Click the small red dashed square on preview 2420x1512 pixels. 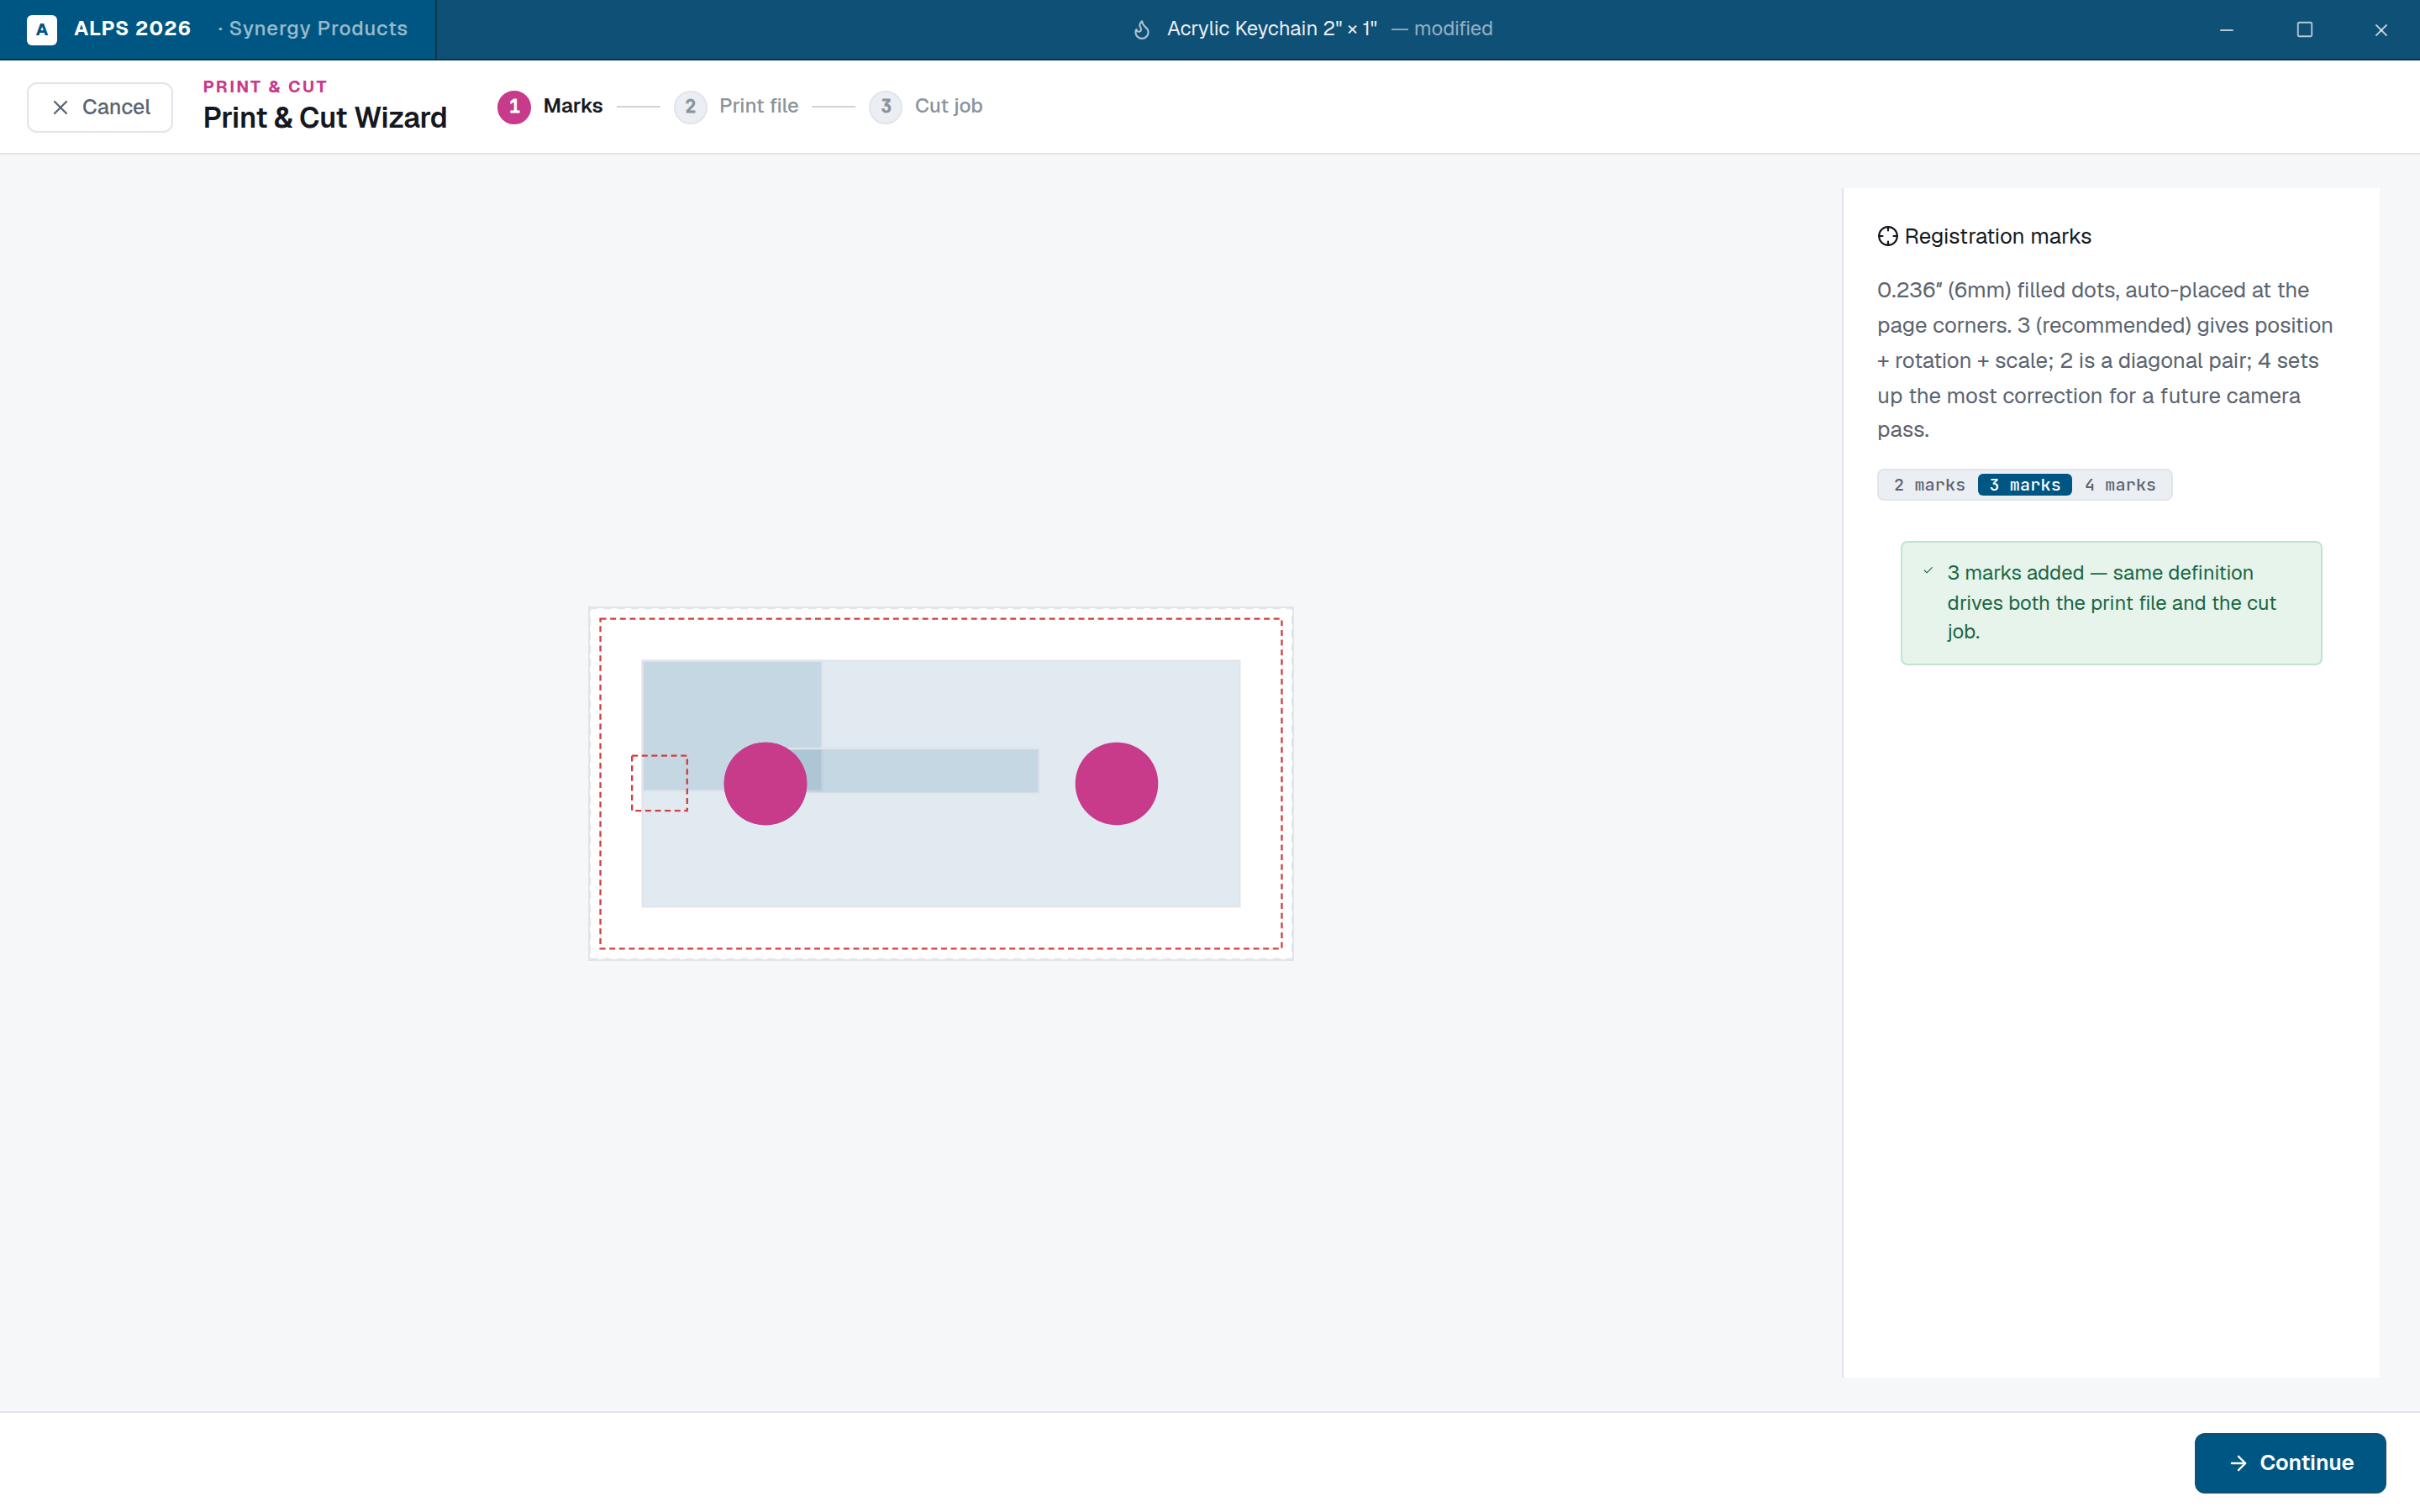tap(659, 783)
